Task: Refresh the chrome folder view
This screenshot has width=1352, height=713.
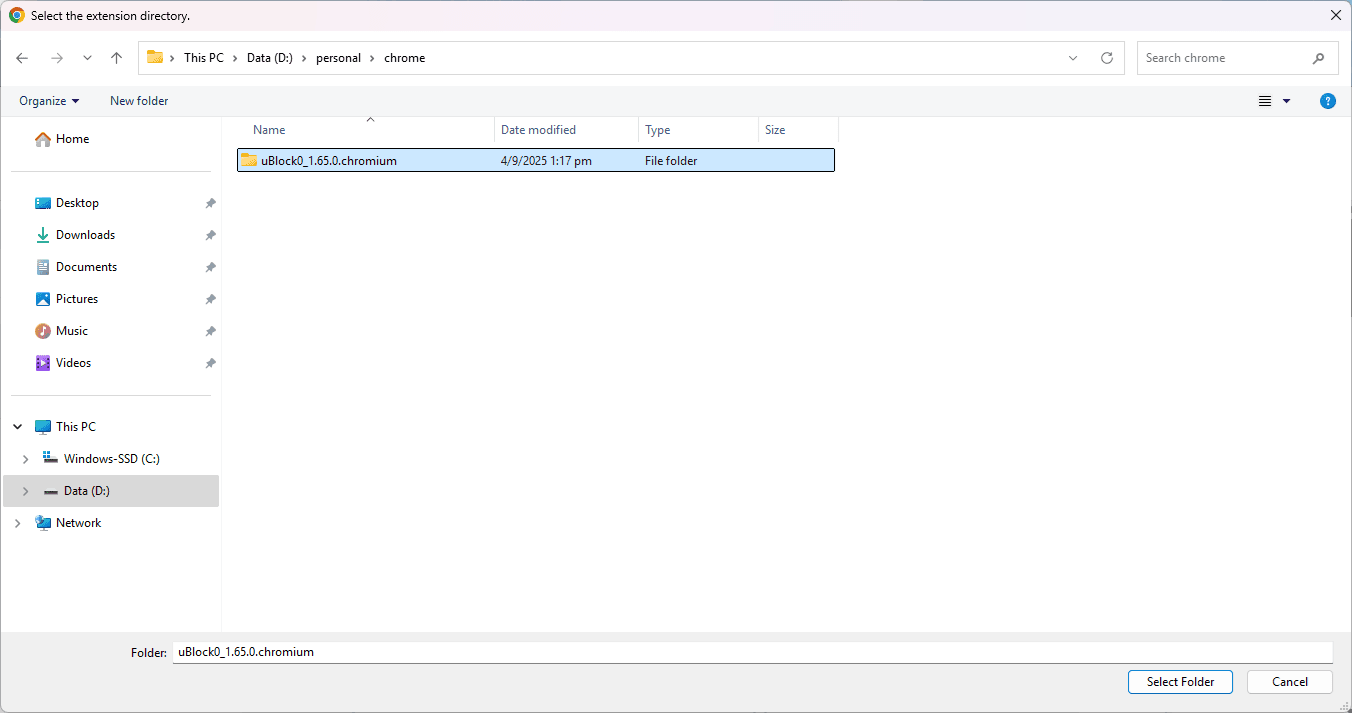Action: pos(1107,58)
